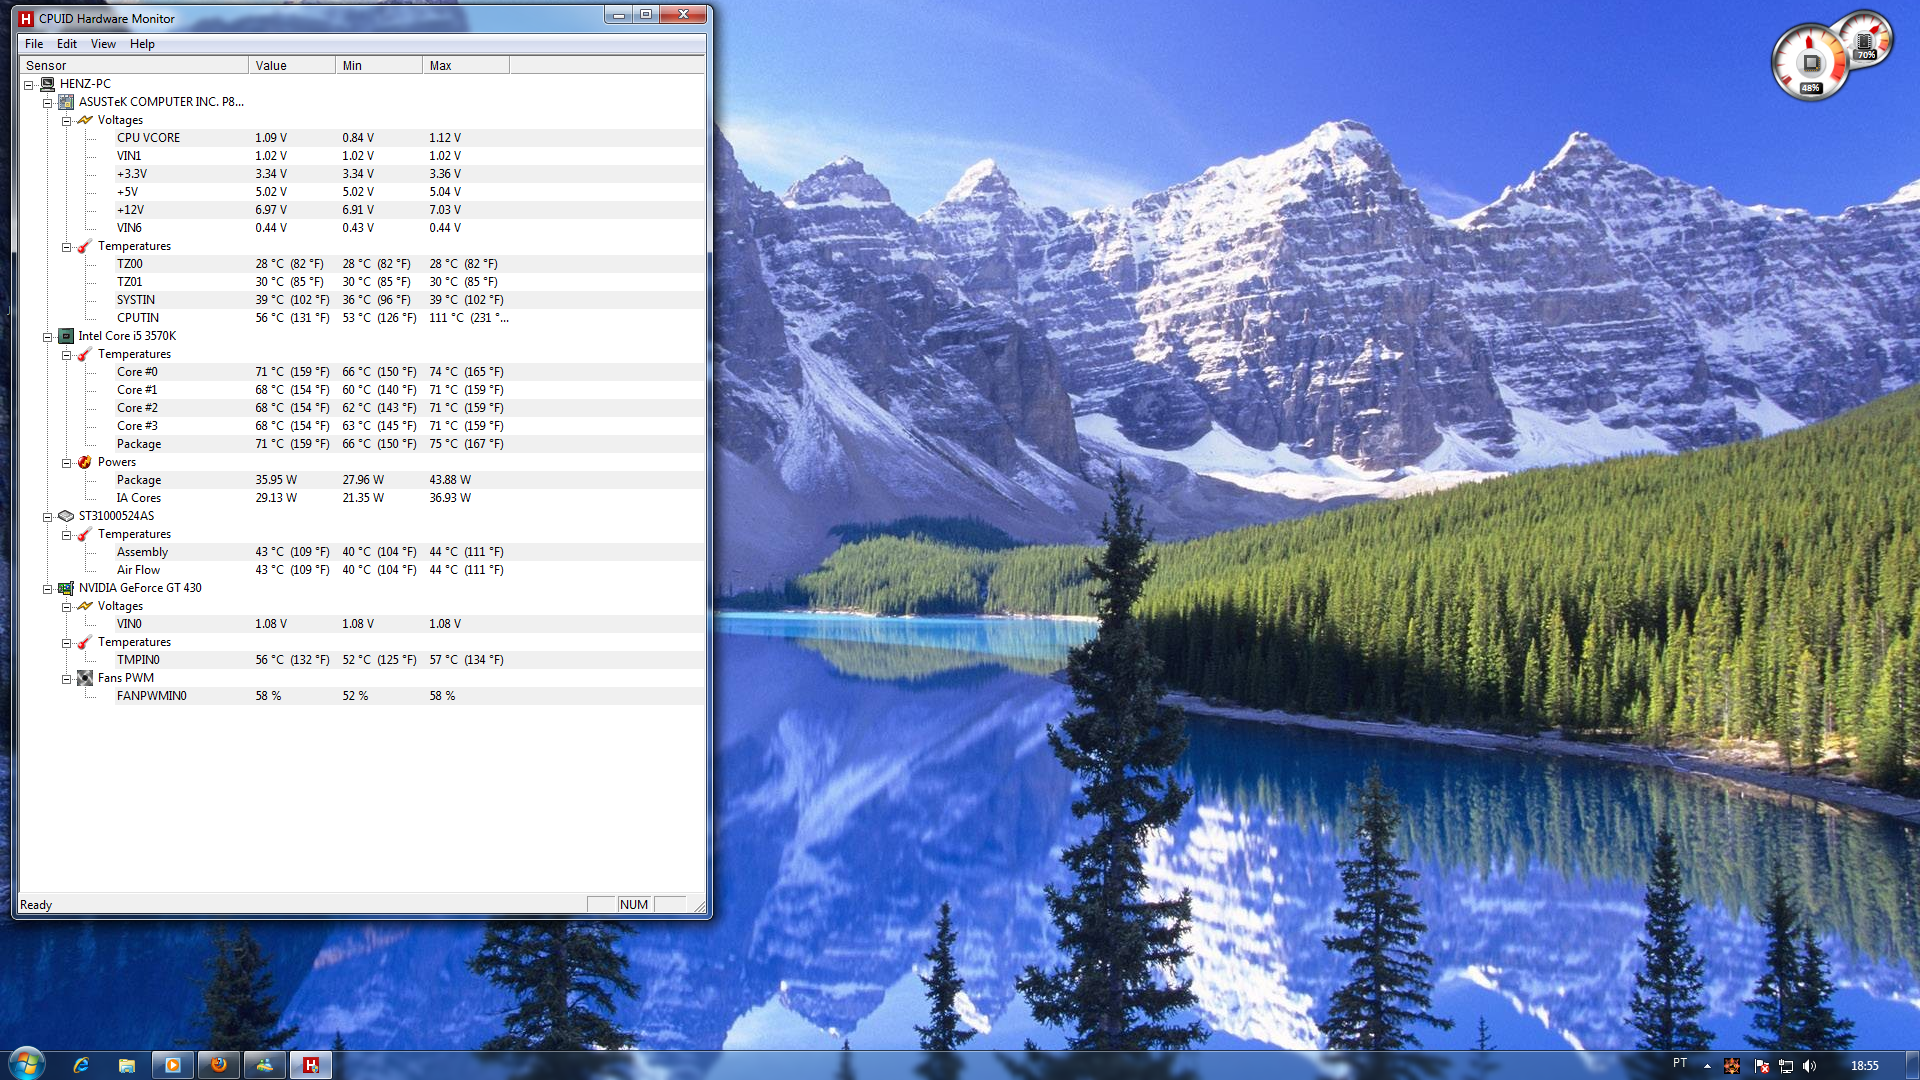Open Windows Media Player in taskbar
Viewport: 1920px width, 1080px height.
pyautogui.click(x=172, y=1065)
